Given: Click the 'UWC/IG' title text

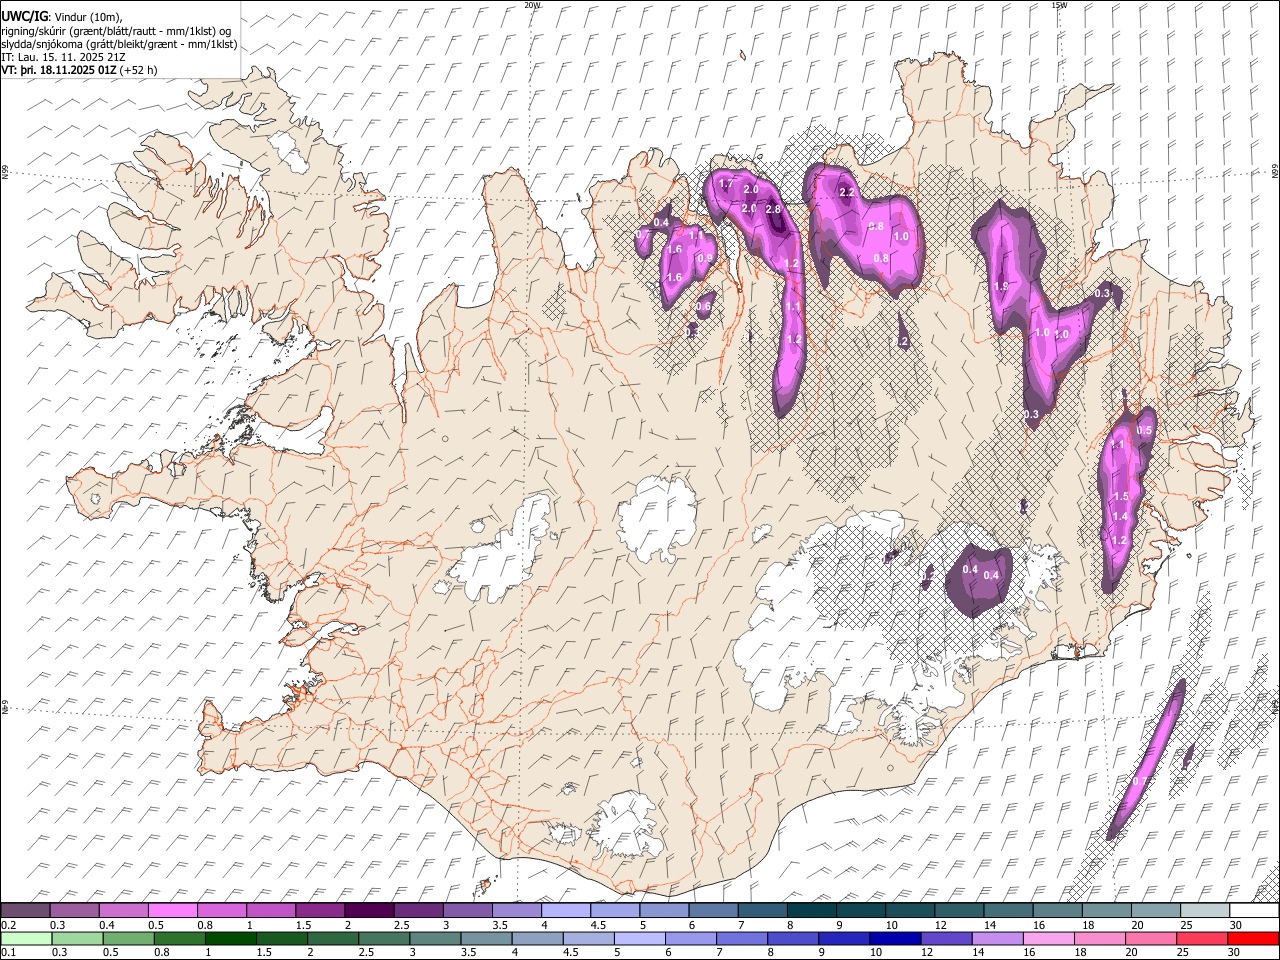Looking at the screenshot, I should coord(23,16).
